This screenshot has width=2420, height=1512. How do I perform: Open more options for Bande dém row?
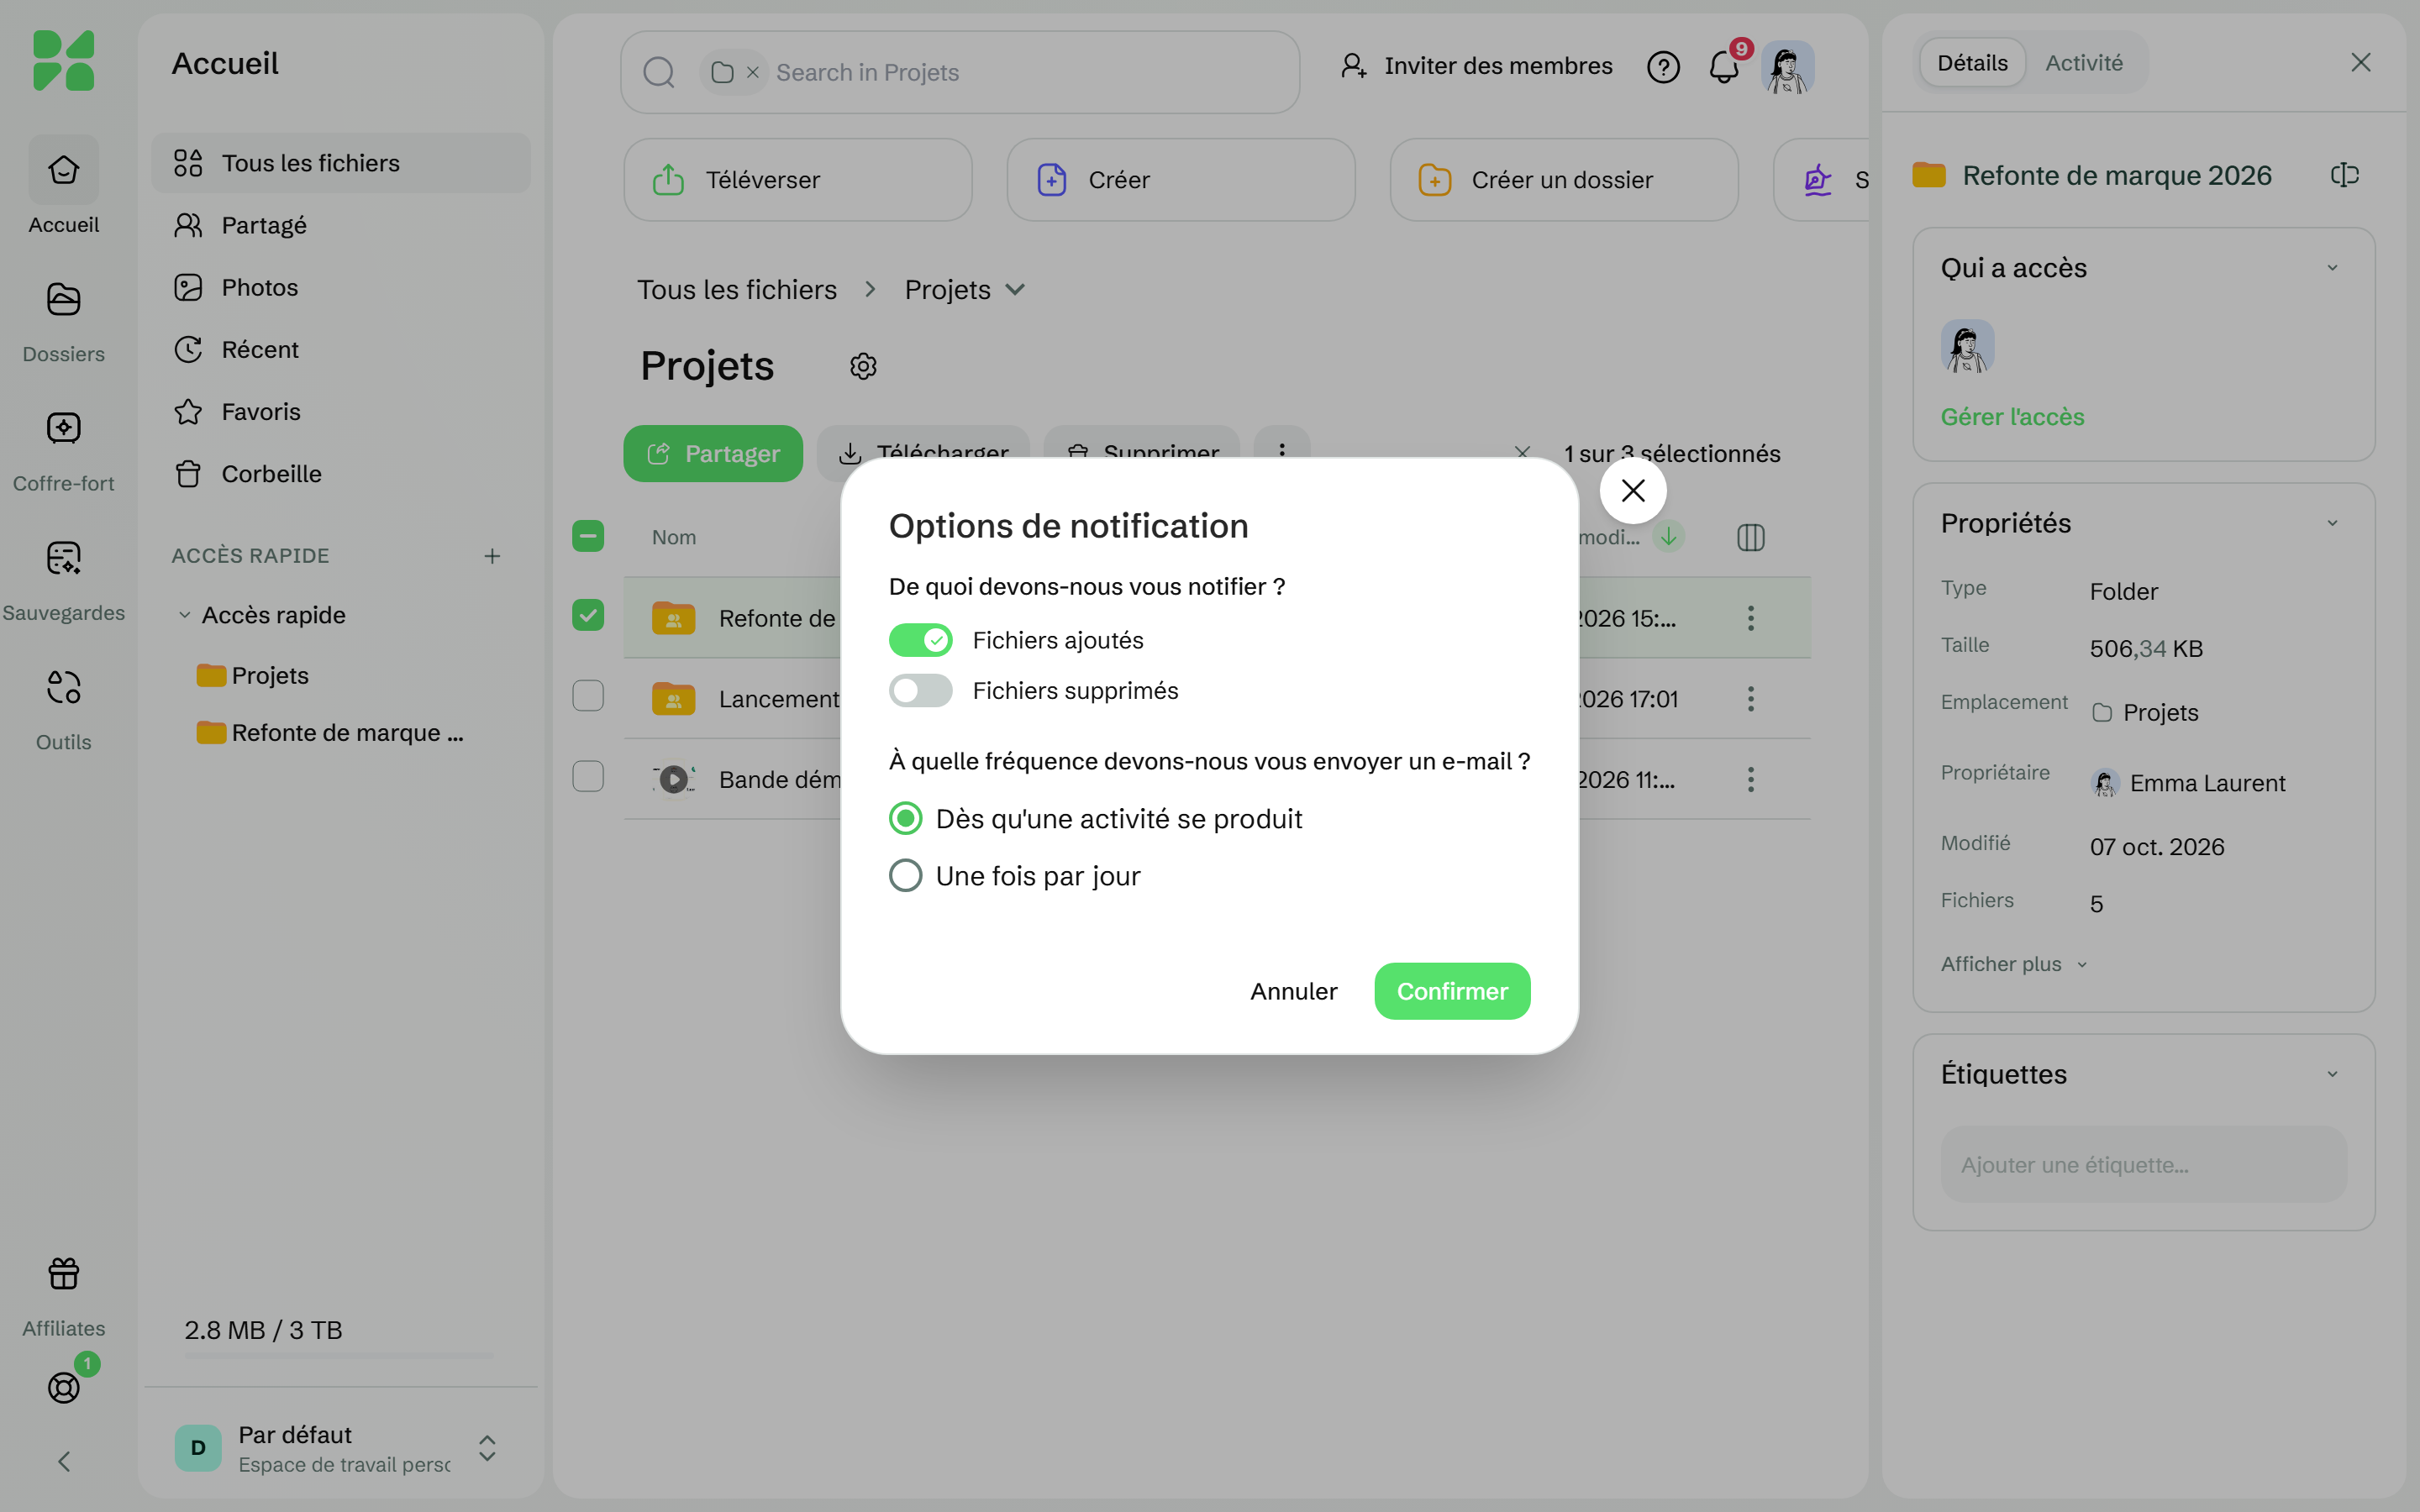pyautogui.click(x=1750, y=779)
